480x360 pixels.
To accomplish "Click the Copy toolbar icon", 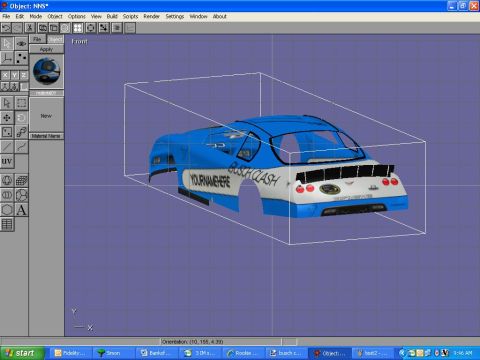I will tap(42, 28).
